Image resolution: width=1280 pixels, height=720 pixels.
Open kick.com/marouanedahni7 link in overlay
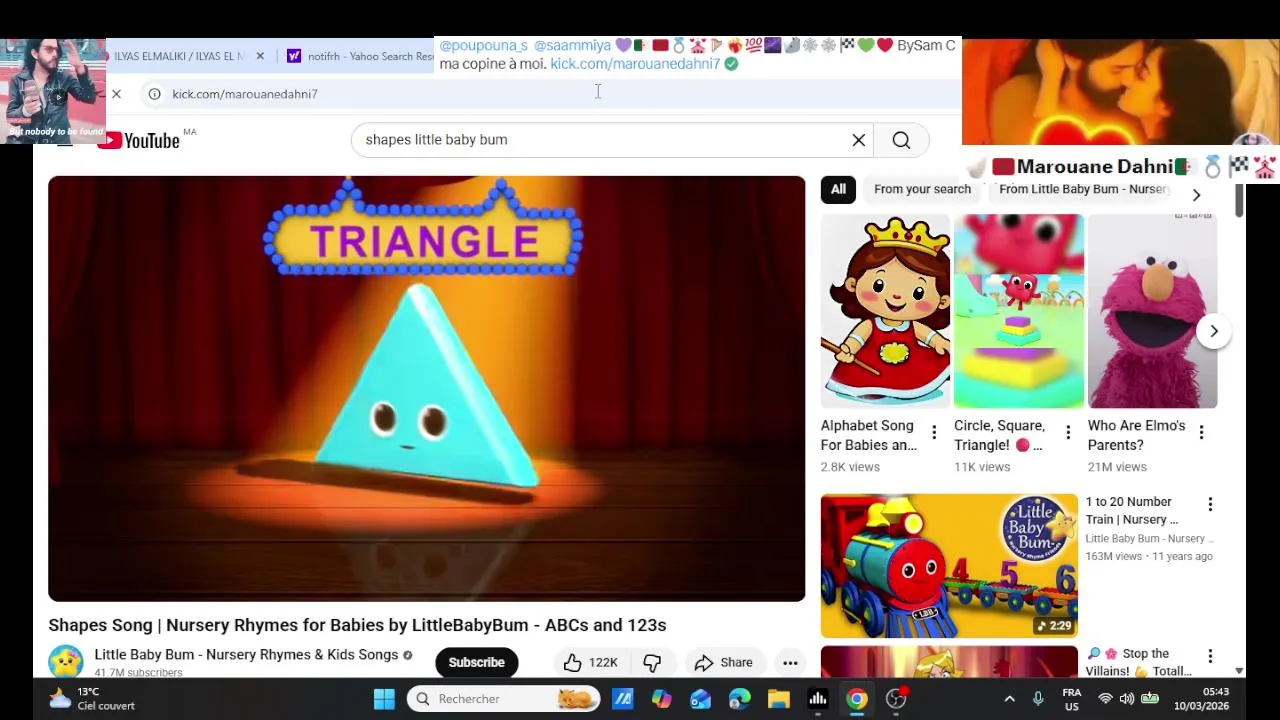(x=635, y=63)
